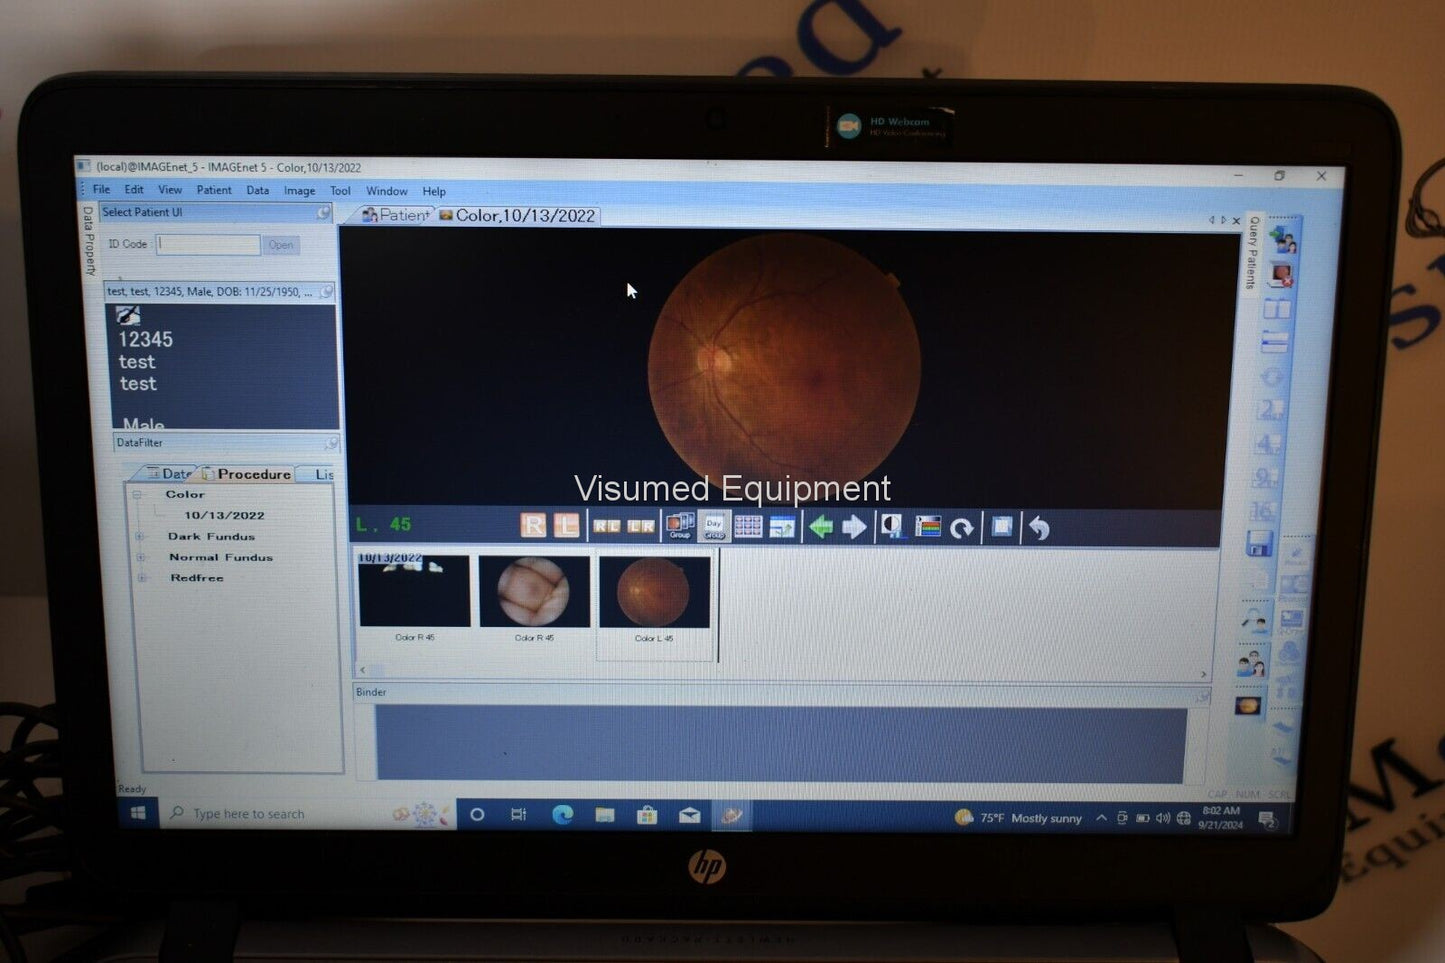Screen dimensions: 1445x963
Task: Click the undo arrow in image toolbar
Action: coord(1039,528)
